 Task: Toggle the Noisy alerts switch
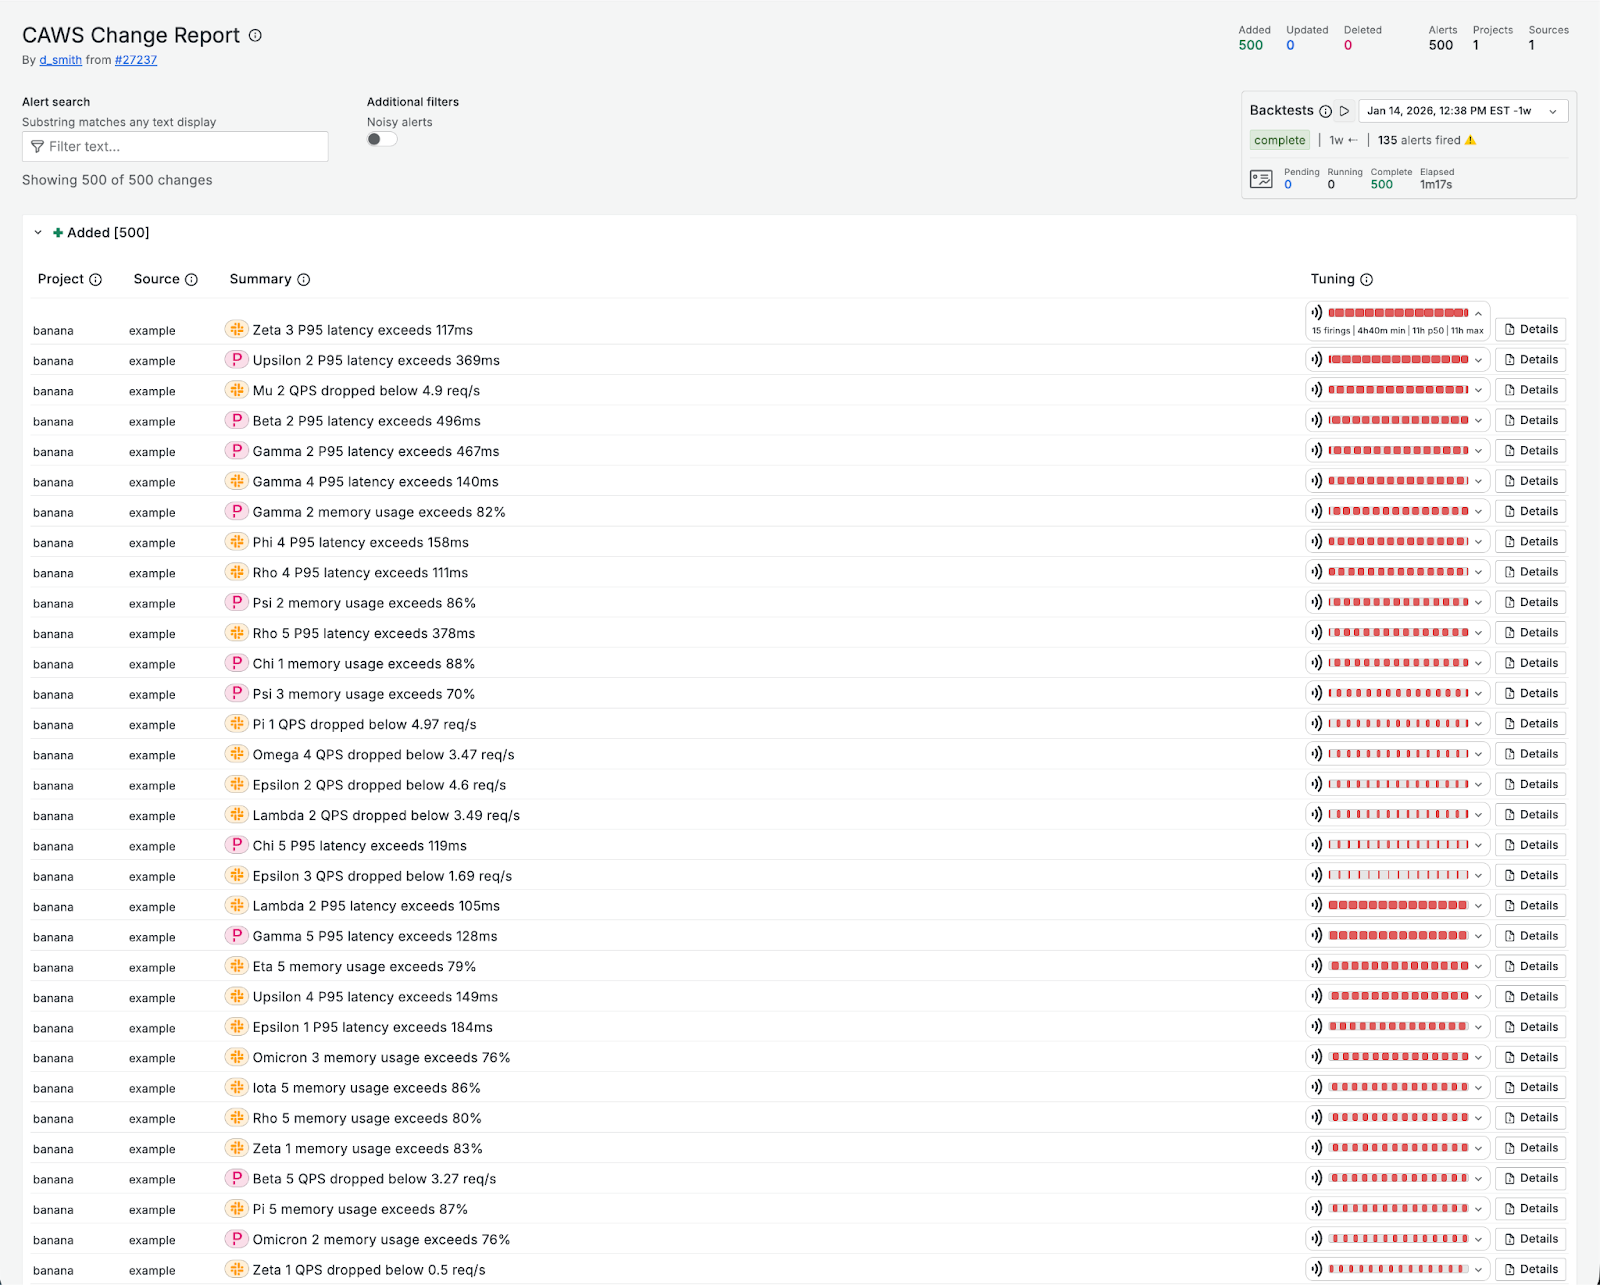tap(381, 139)
